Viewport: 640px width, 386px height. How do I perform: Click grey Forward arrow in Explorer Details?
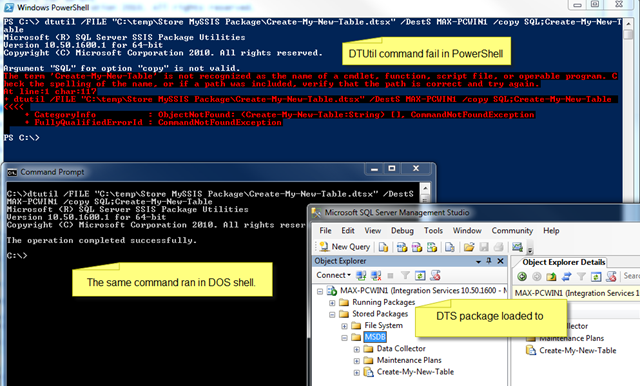pyautogui.click(x=536, y=277)
